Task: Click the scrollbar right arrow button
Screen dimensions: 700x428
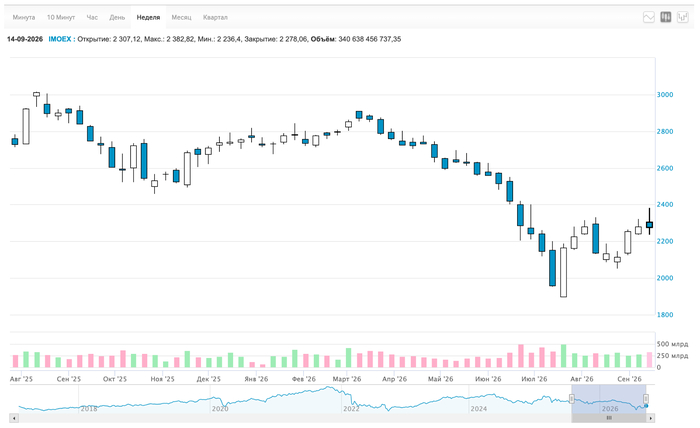Action: 650,418
